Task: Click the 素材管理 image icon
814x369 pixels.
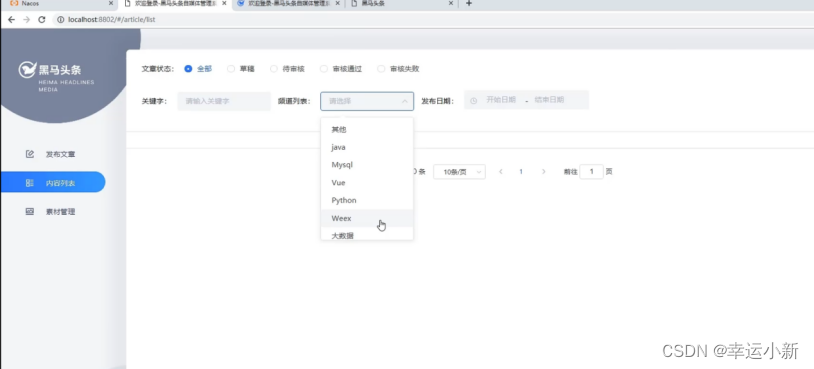Action: pos(30,212)
